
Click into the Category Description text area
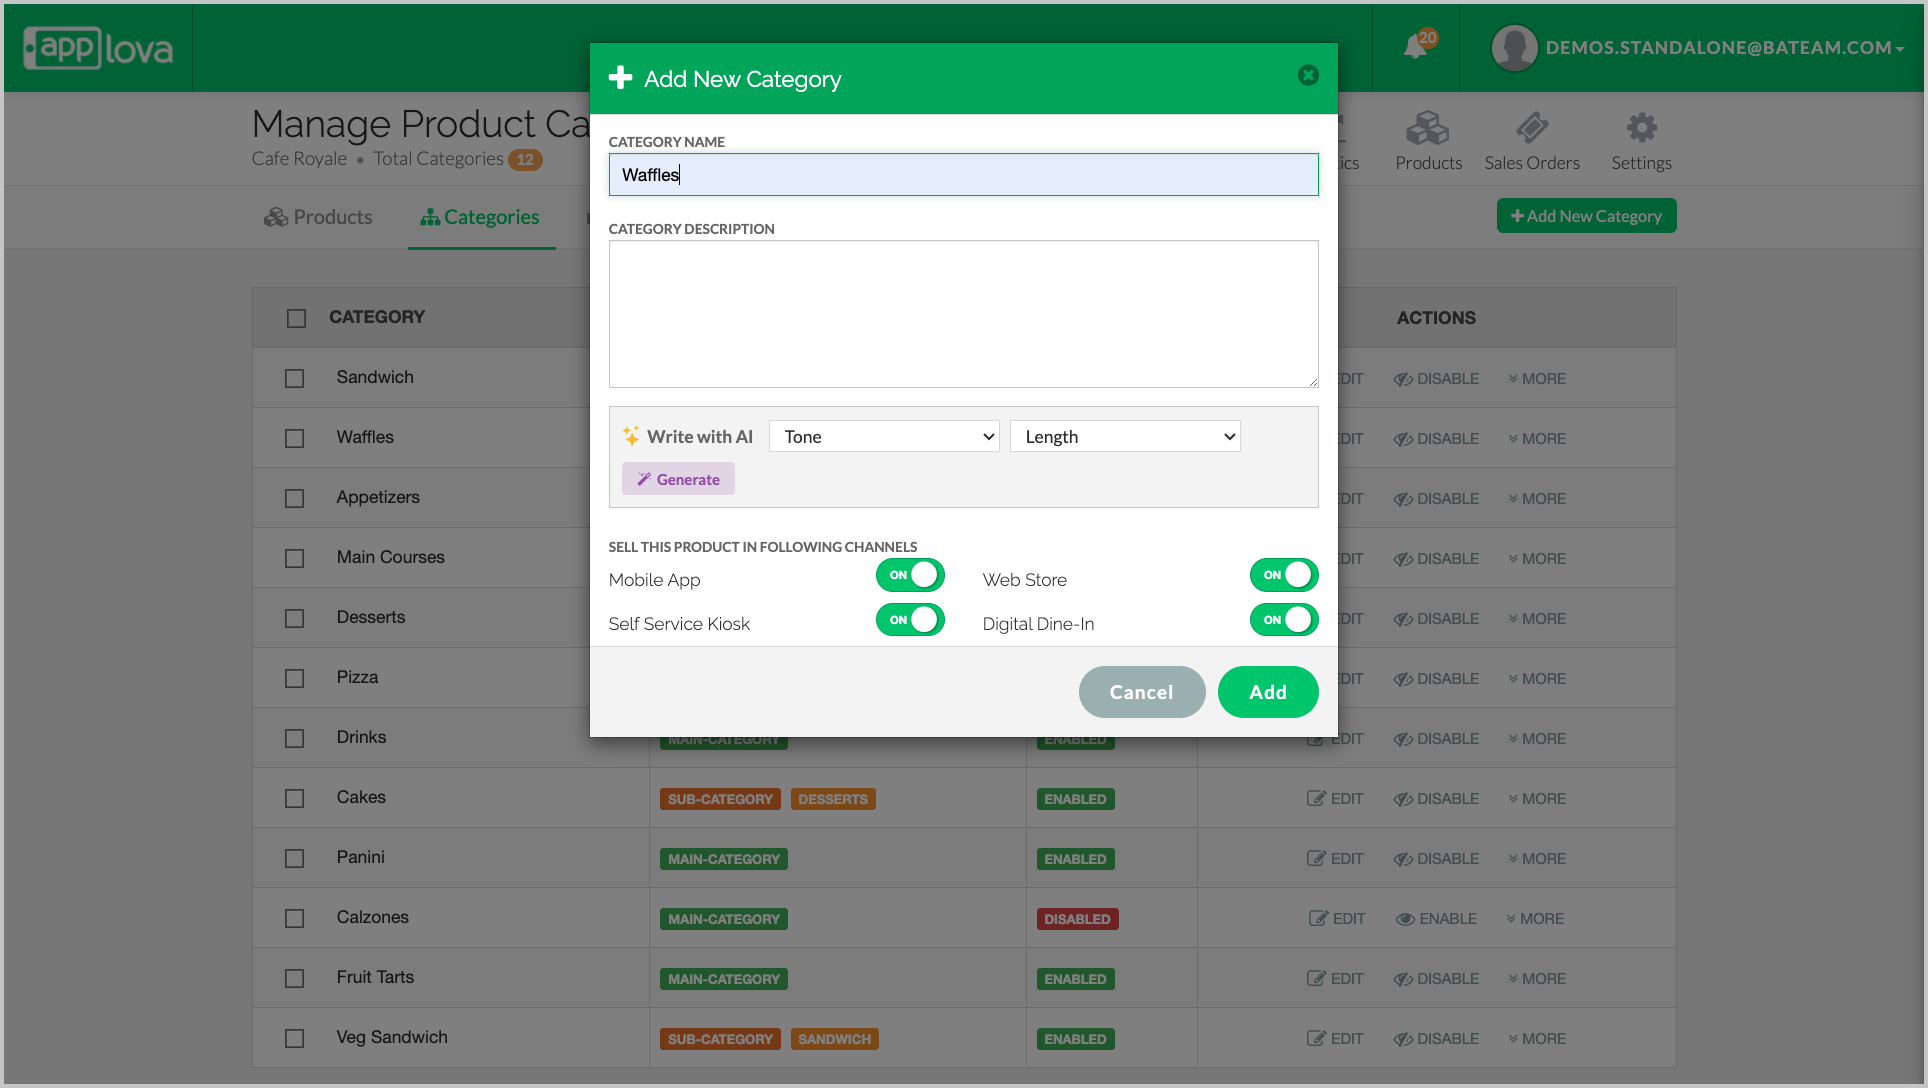coord(963,314)
